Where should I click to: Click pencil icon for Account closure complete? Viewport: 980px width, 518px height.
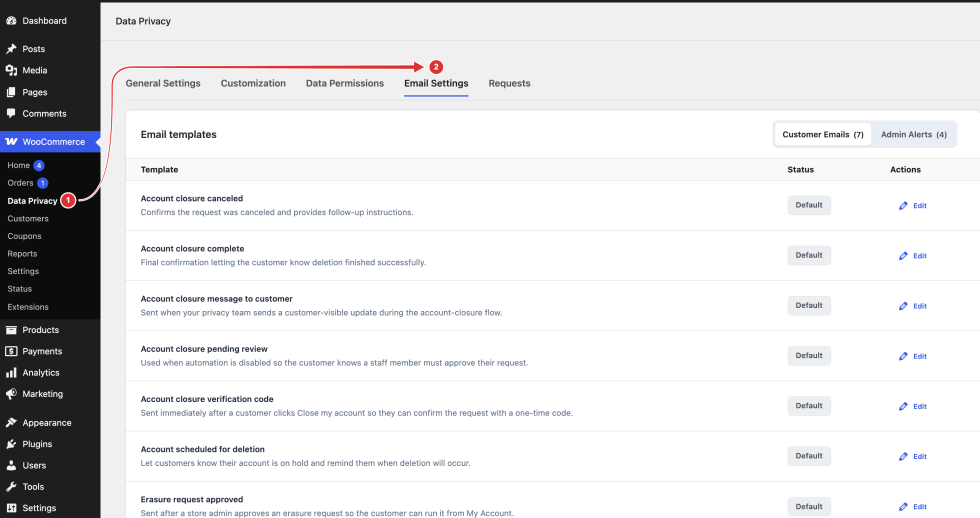pos(903,256)
